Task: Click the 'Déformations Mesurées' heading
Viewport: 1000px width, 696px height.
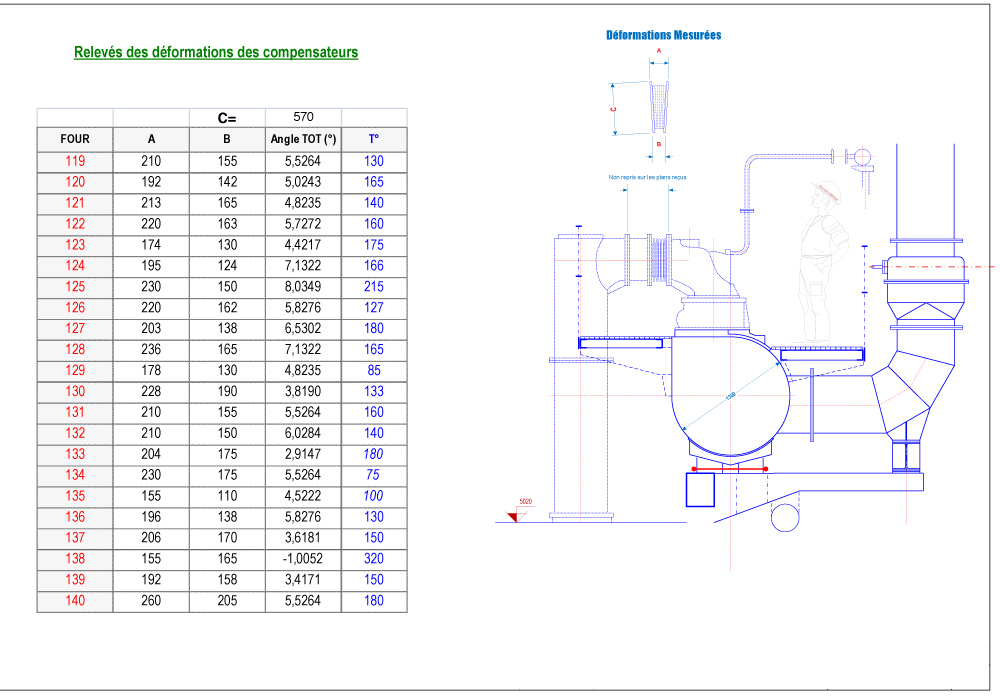Action: point(663,35)
